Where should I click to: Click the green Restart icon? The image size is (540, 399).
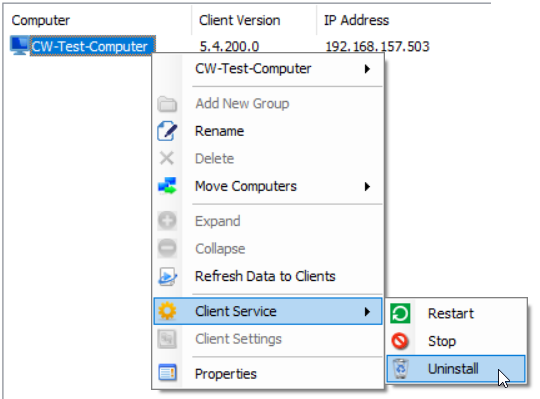[400, 313]
